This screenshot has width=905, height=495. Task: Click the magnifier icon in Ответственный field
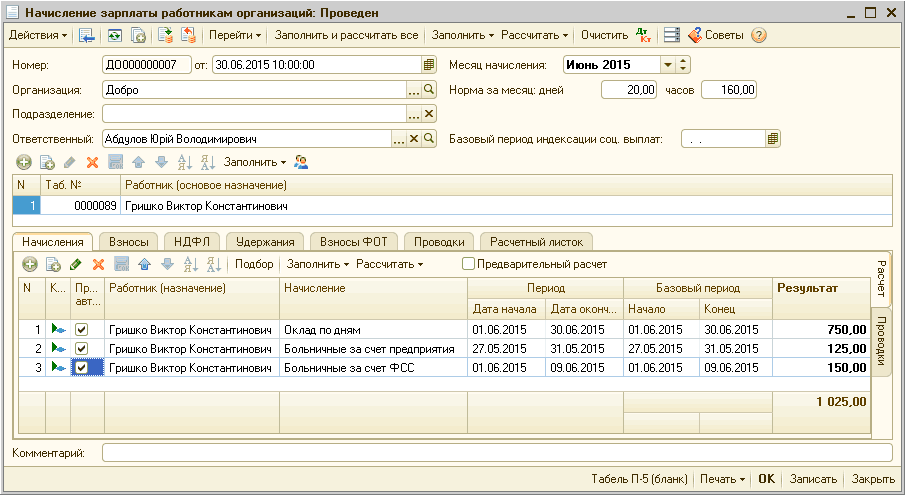(429, 138)
